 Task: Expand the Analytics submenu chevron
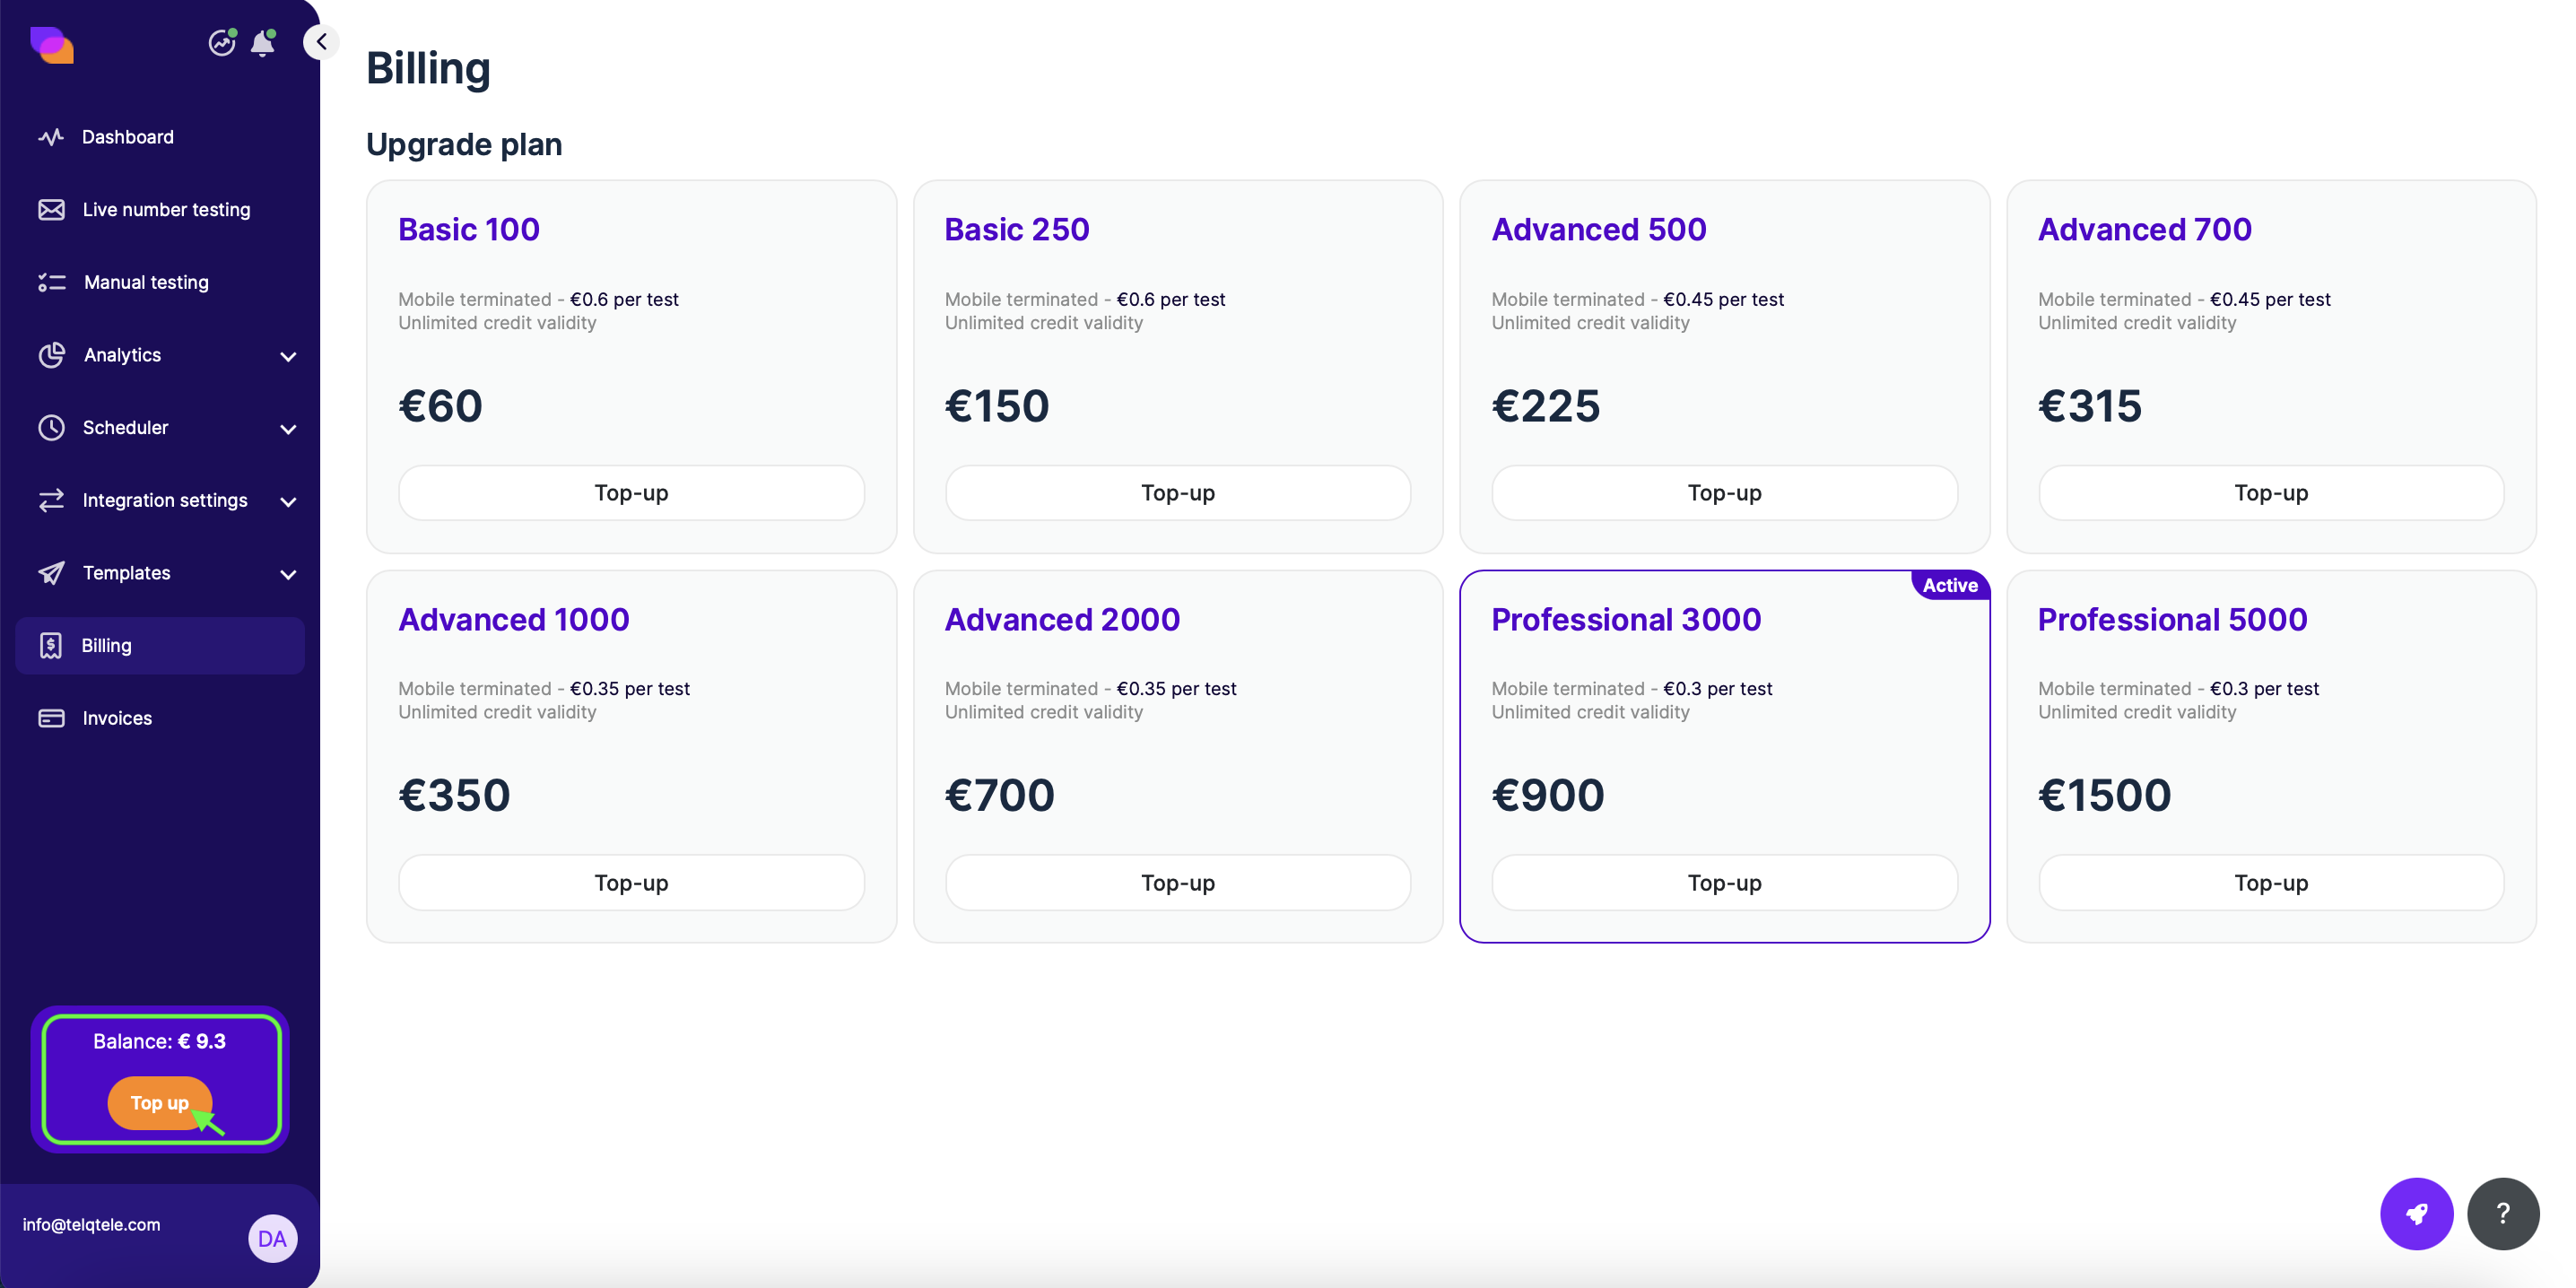click(288, 356)
